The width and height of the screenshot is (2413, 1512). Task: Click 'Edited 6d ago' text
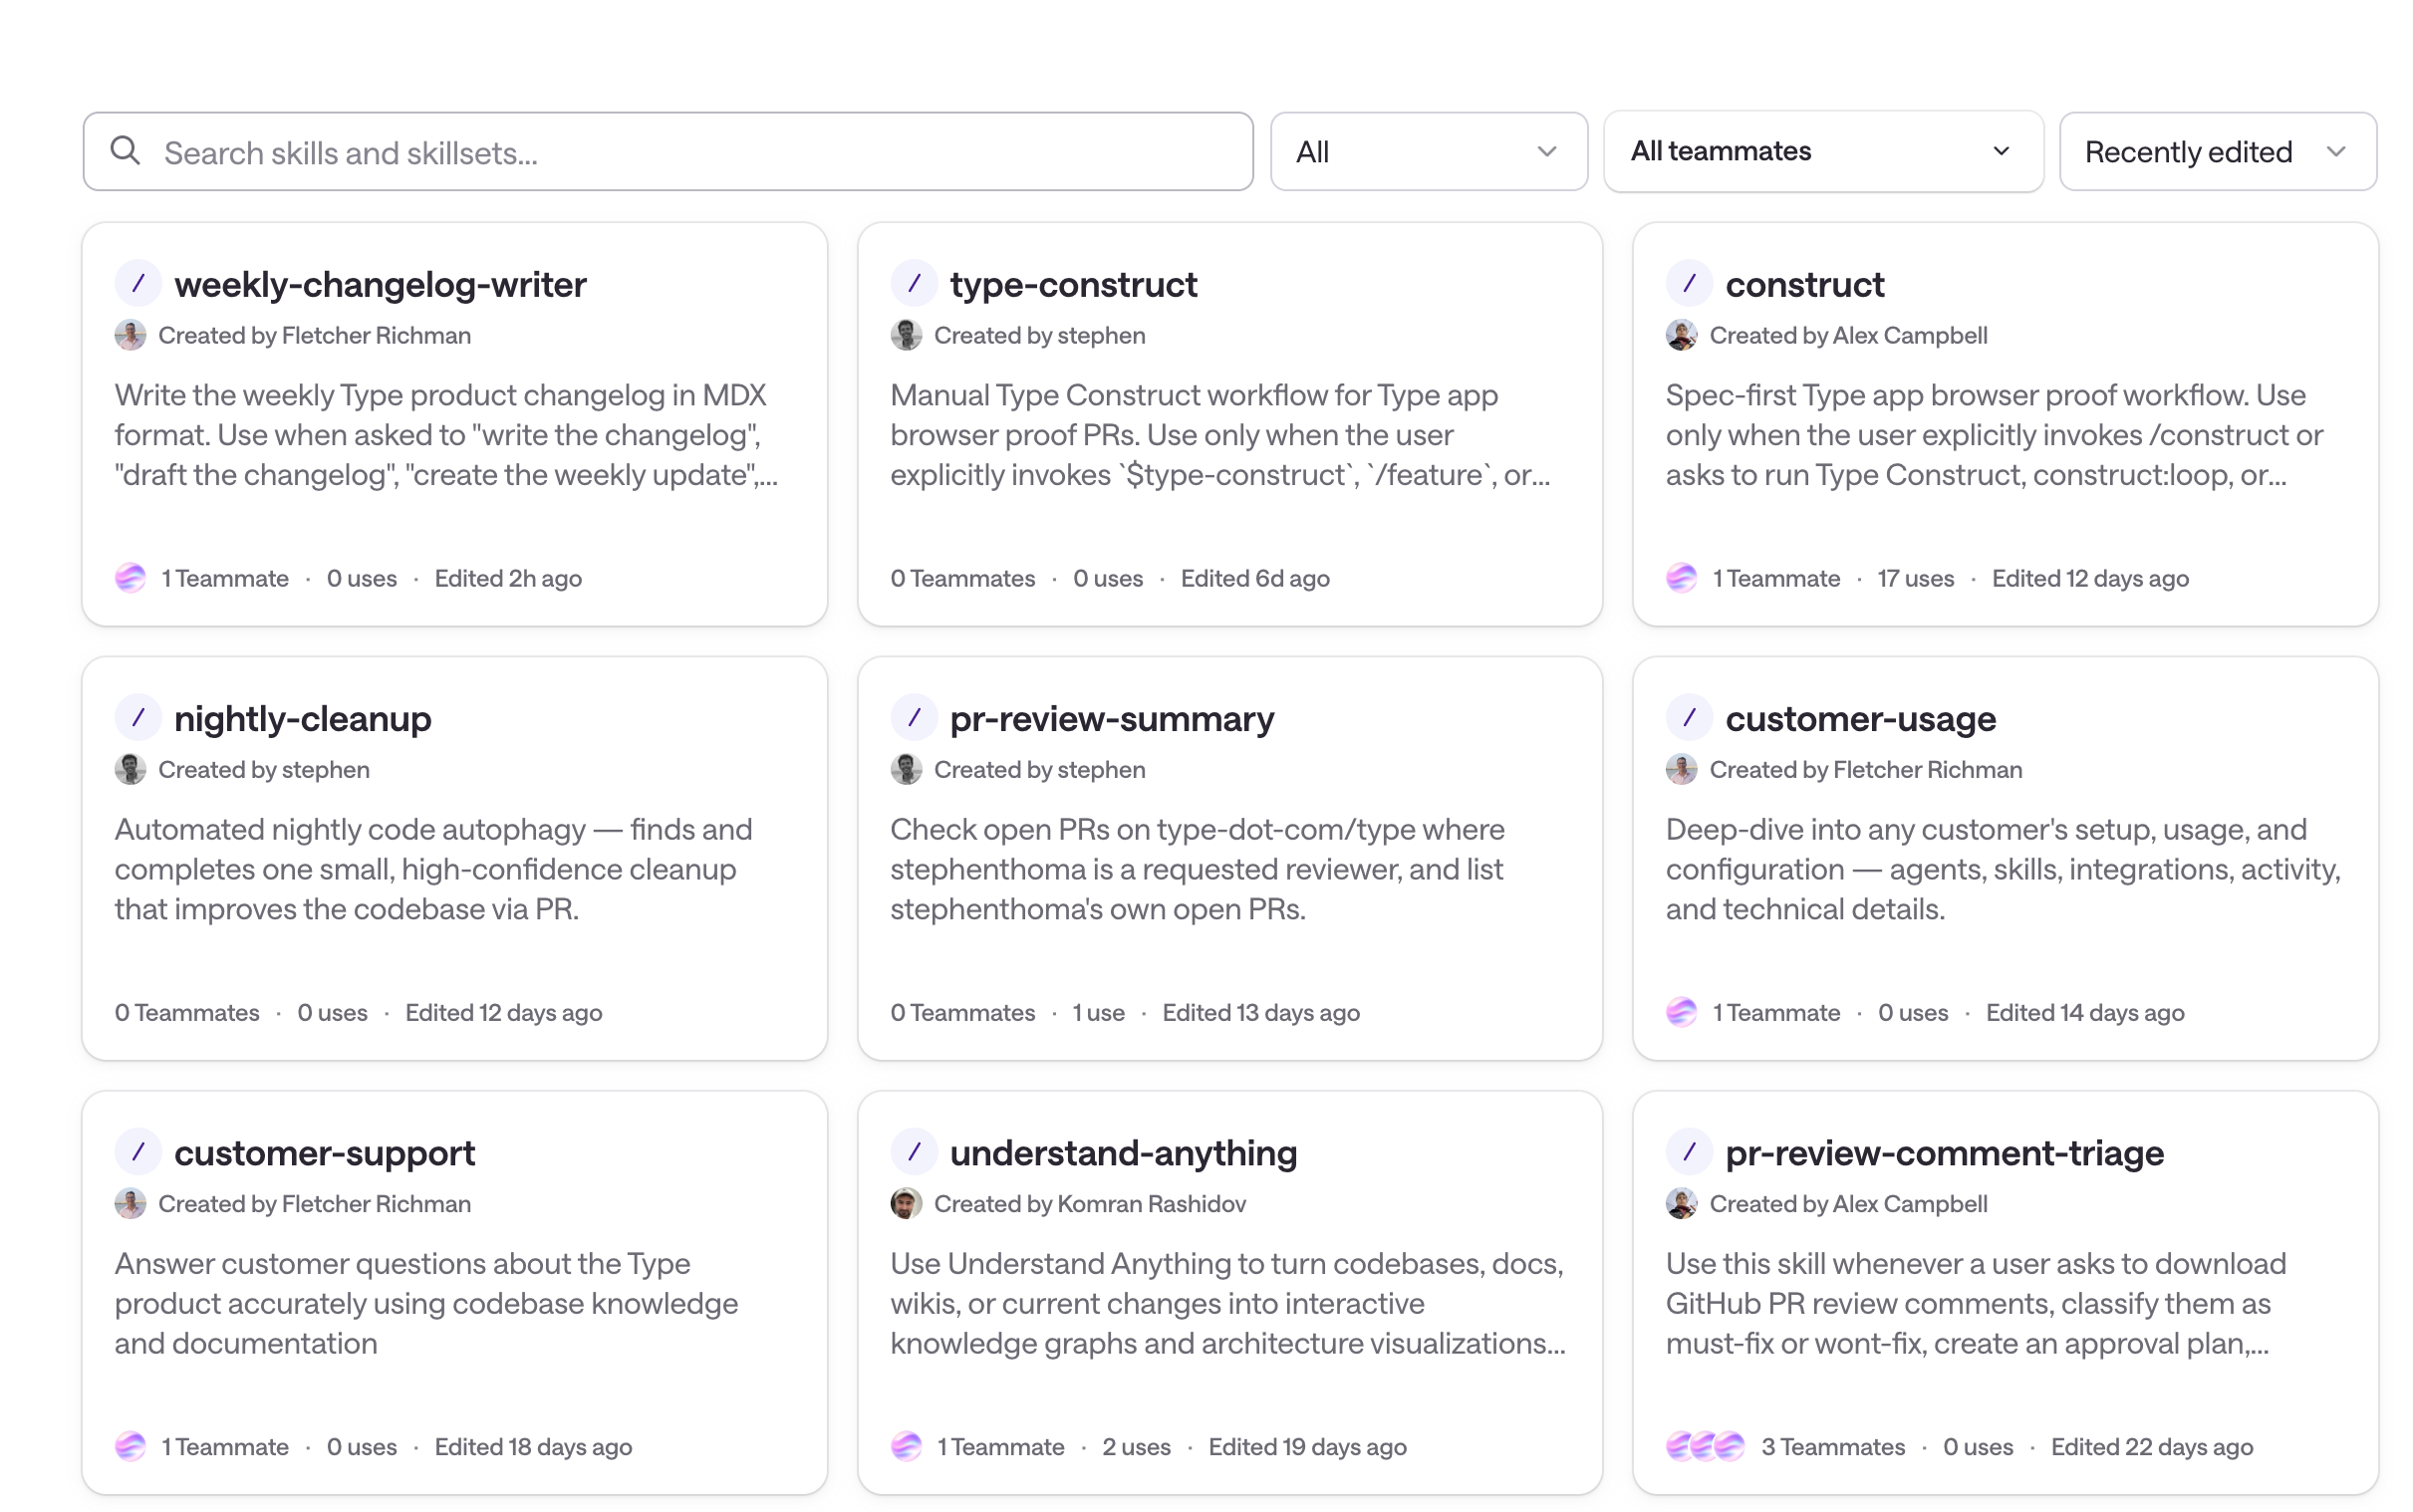click(x=1255, y=578)
